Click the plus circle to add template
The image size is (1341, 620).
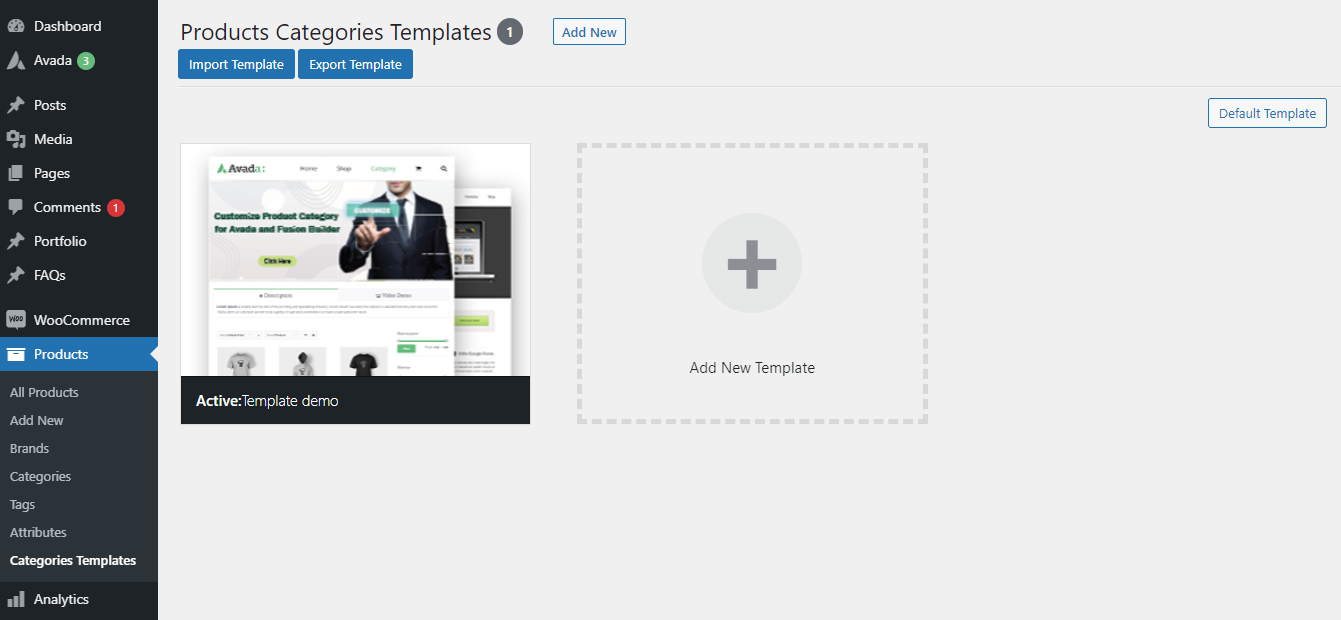[x=752, y=263]
